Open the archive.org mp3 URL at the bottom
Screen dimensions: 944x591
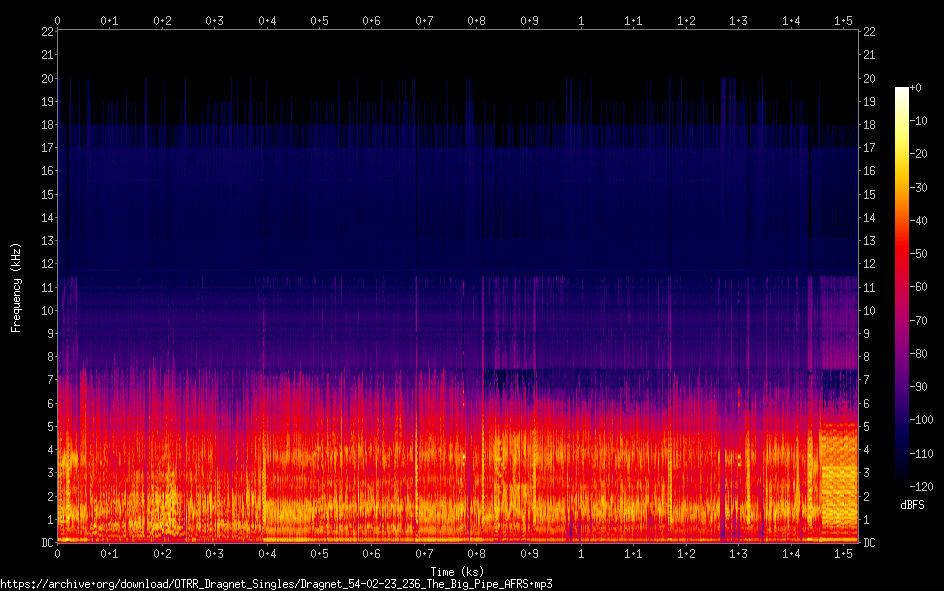276,583
